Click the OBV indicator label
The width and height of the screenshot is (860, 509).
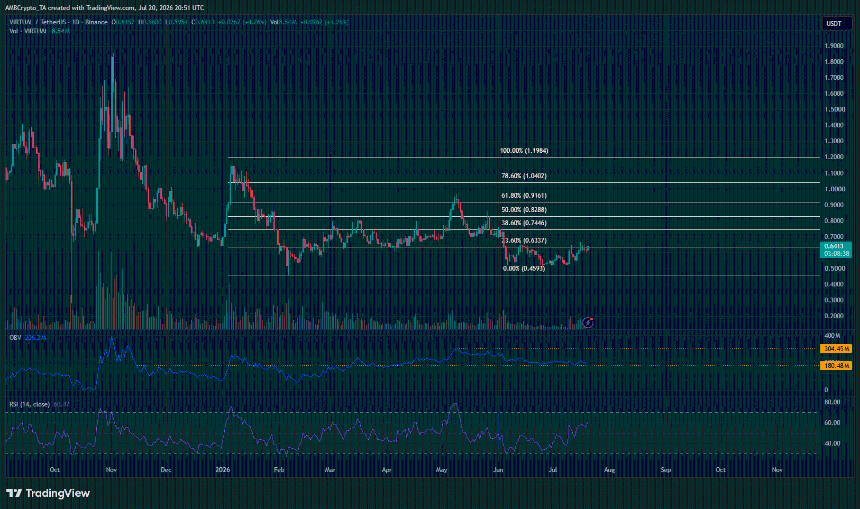(15, 338)
